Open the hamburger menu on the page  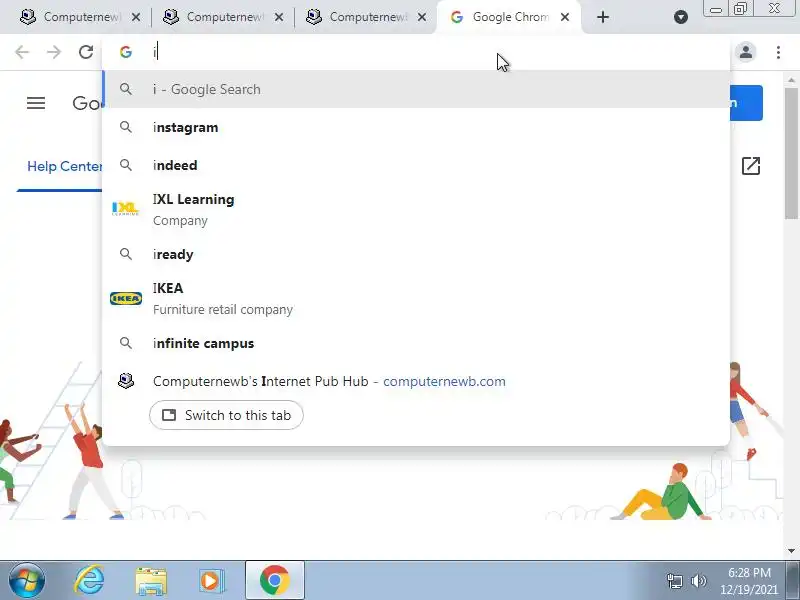coord(36,103)
